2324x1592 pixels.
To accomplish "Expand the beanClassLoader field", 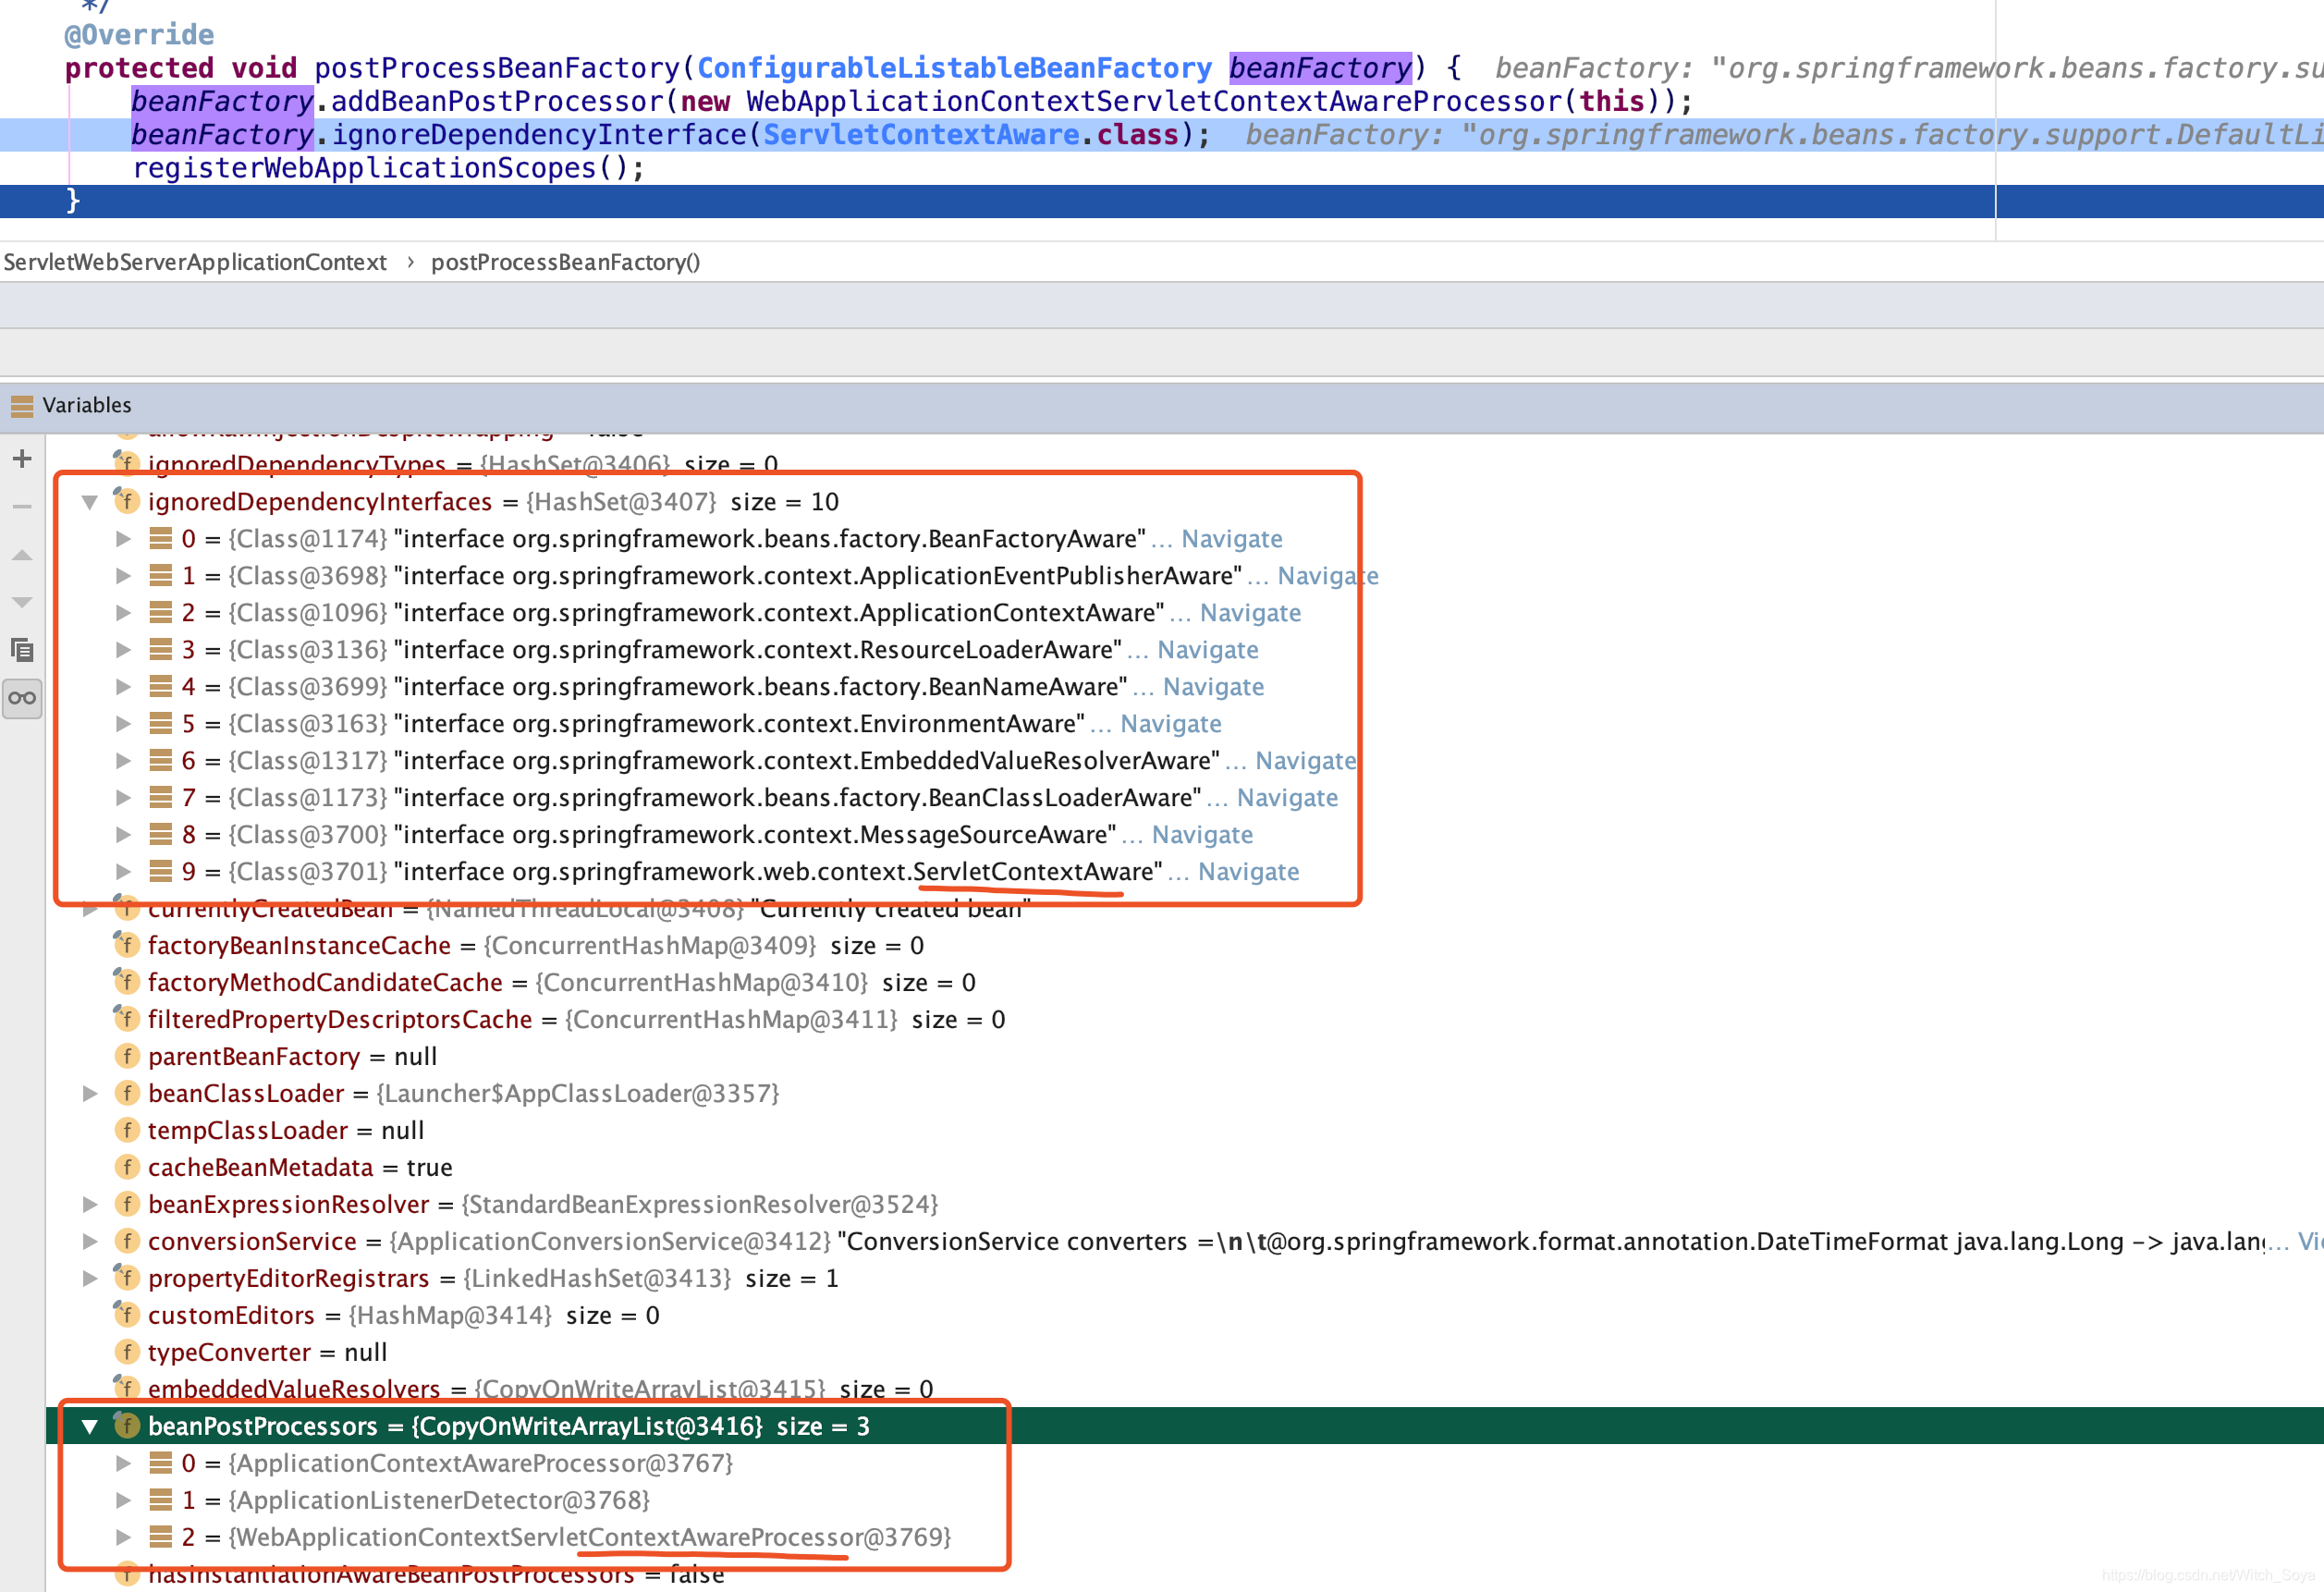I will 90,1094.
